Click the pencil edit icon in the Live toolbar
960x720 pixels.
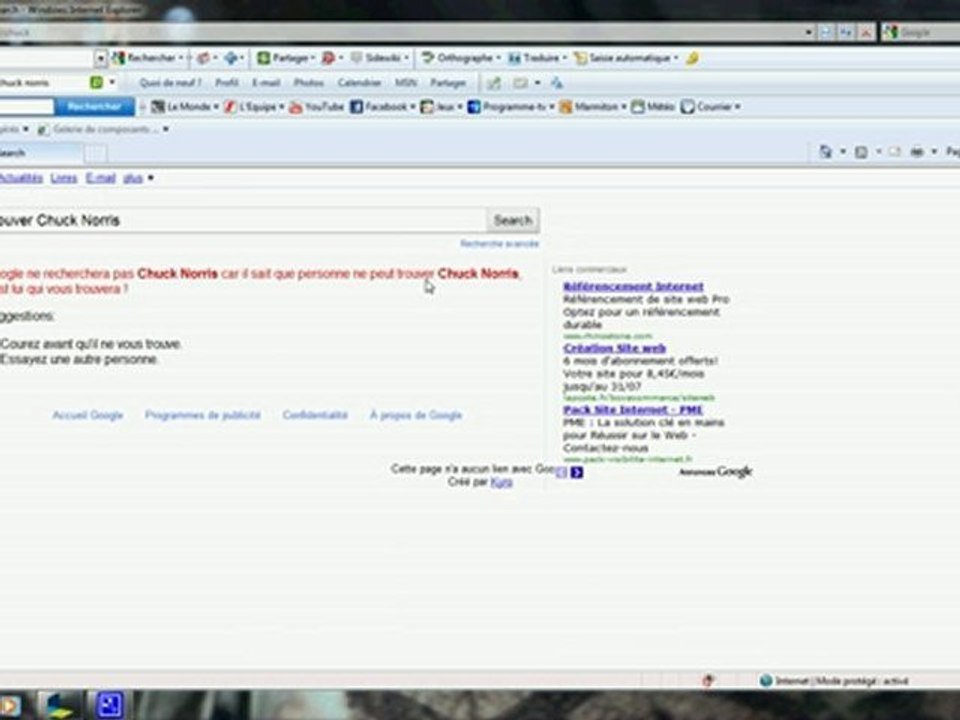click(x=493, y=83)
